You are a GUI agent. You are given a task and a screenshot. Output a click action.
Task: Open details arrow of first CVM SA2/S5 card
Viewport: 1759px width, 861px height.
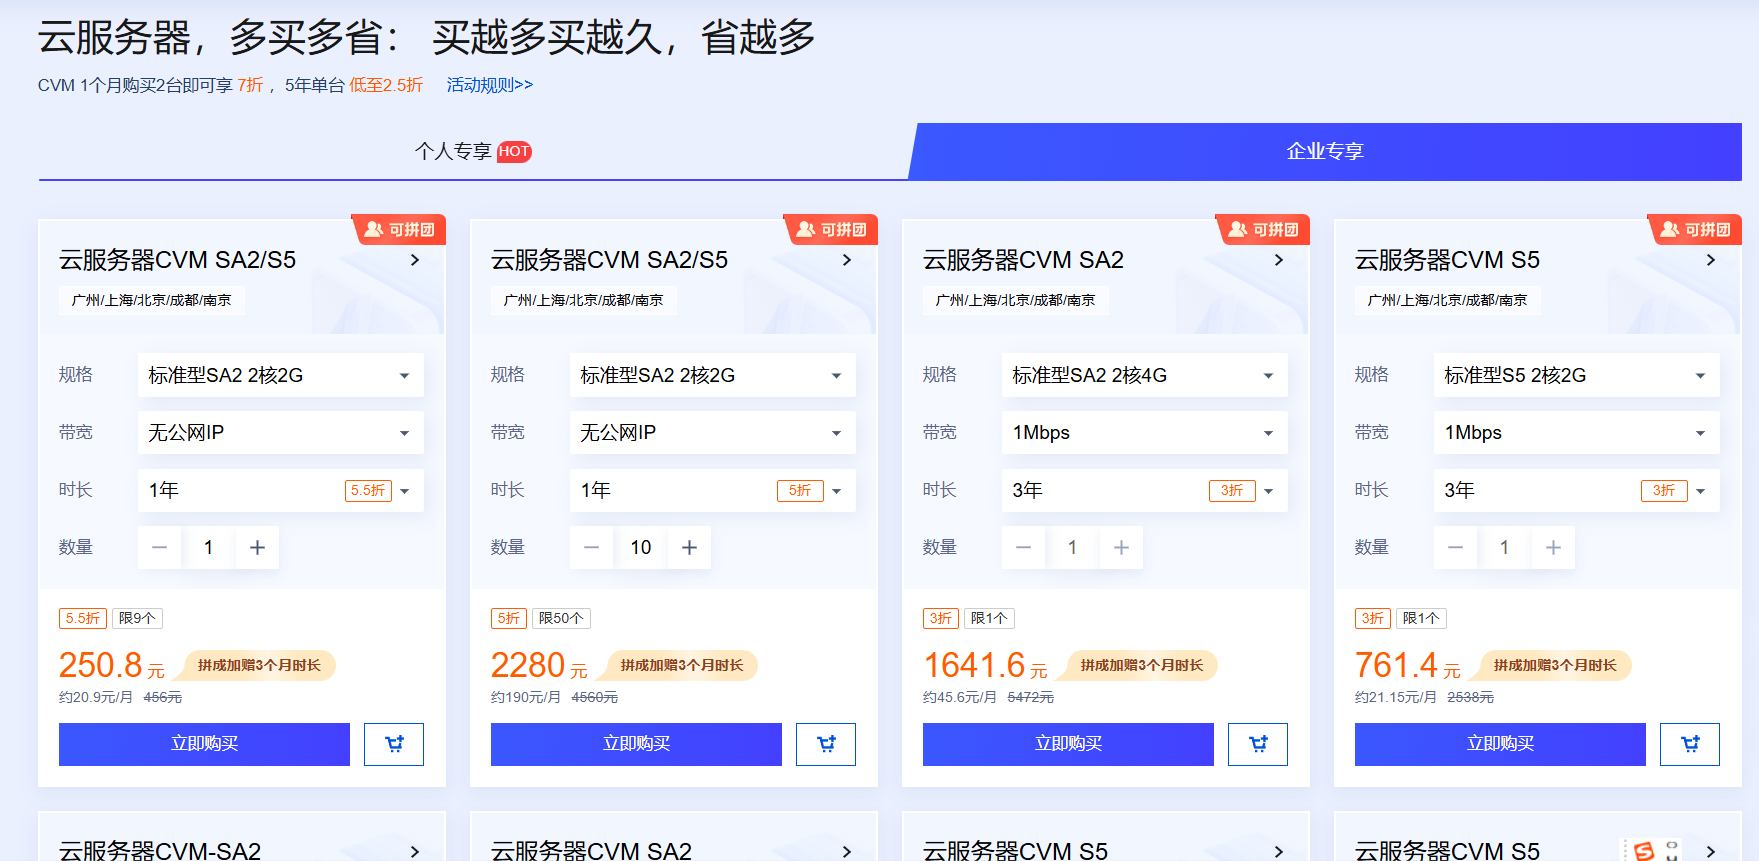[x=415, y=260]
